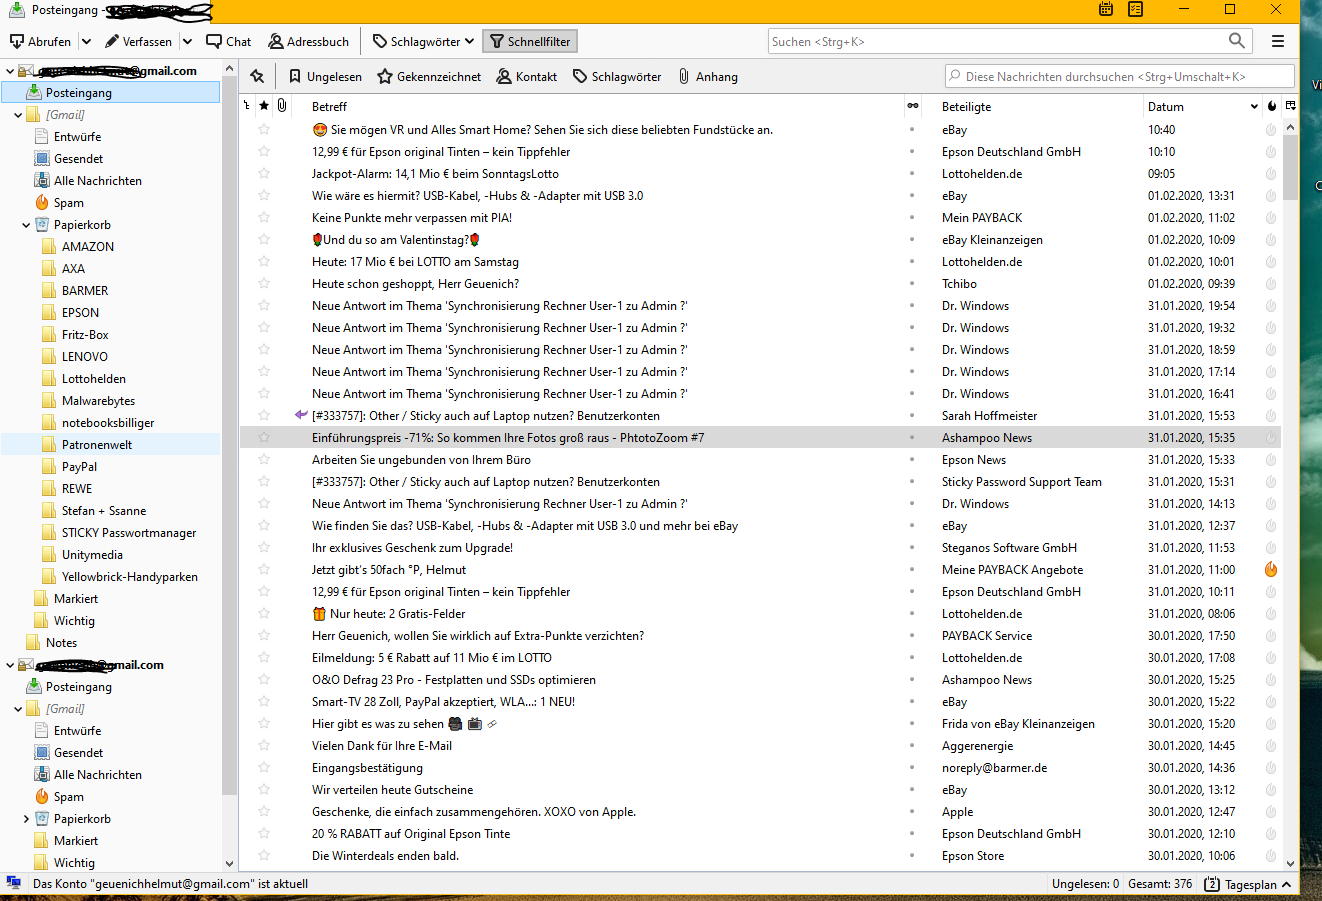Click the orange junk flame on PAYBACK Angebote mail
Image resolution: width=1322 pixels, height=901 pixels.
click(1271, 570)
